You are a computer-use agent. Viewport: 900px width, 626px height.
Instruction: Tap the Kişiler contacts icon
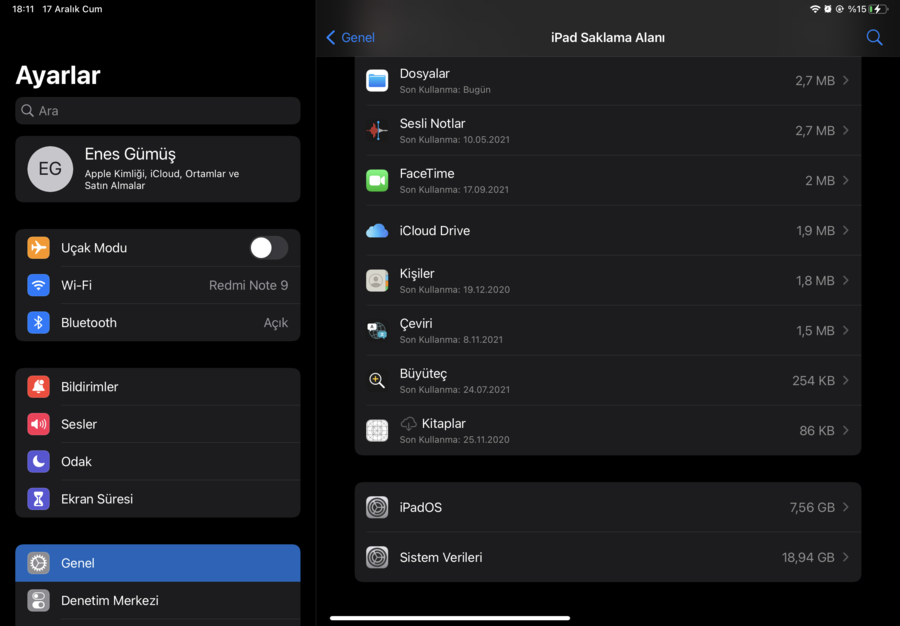pos(377,281)
